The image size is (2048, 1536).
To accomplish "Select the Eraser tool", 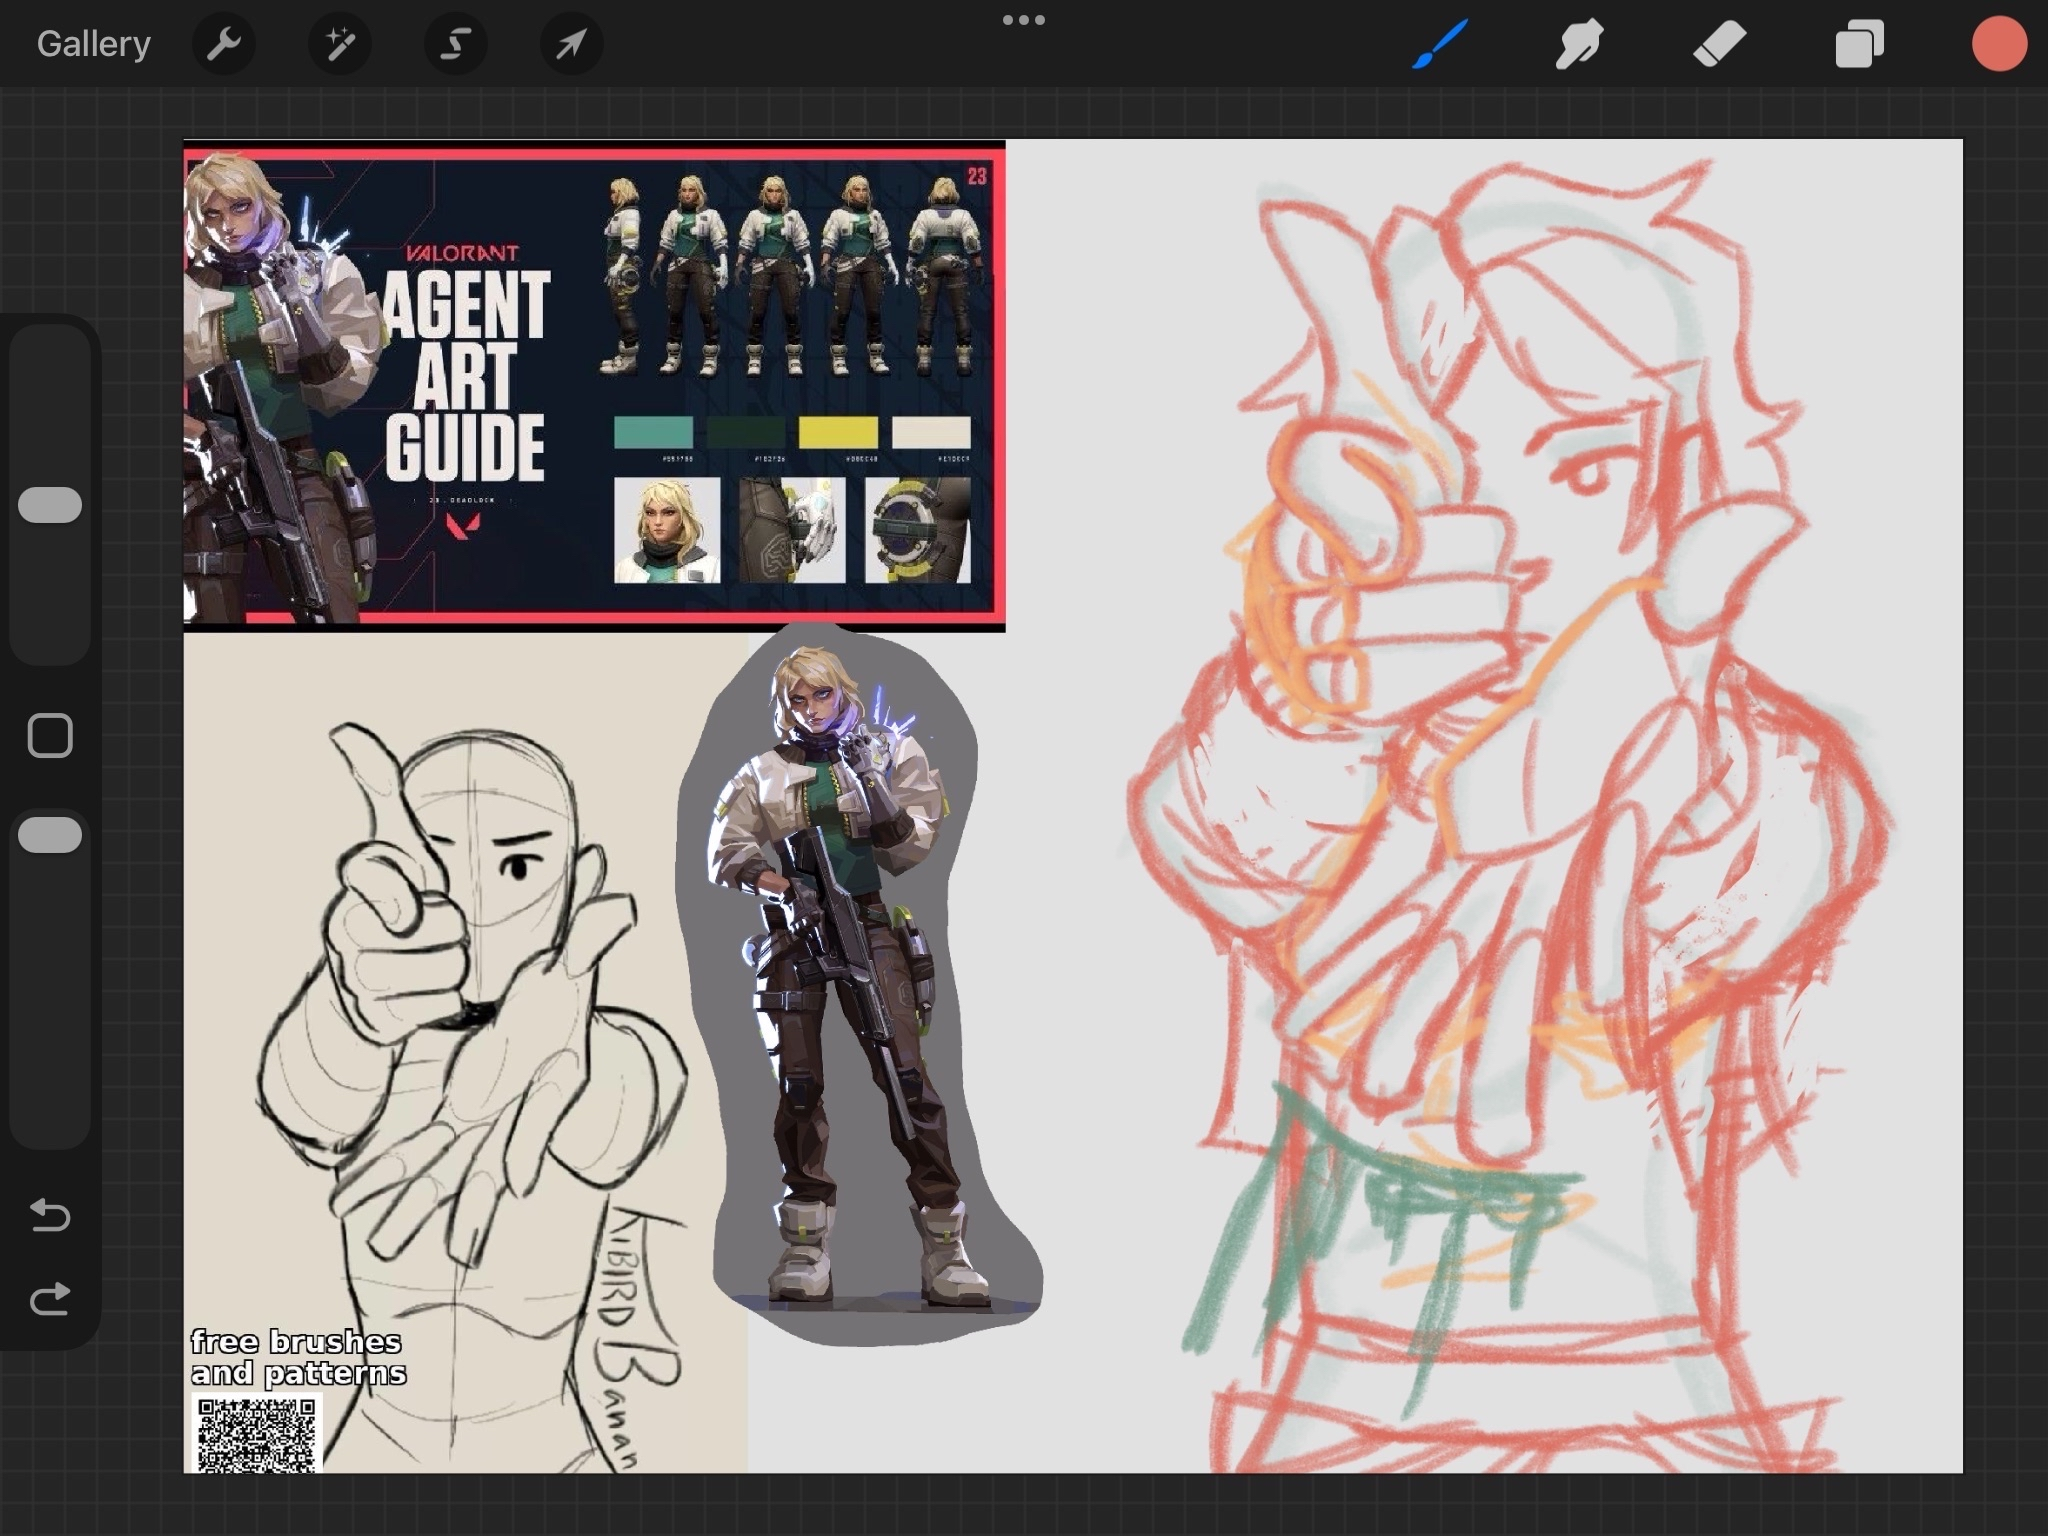I will 1719,44.
